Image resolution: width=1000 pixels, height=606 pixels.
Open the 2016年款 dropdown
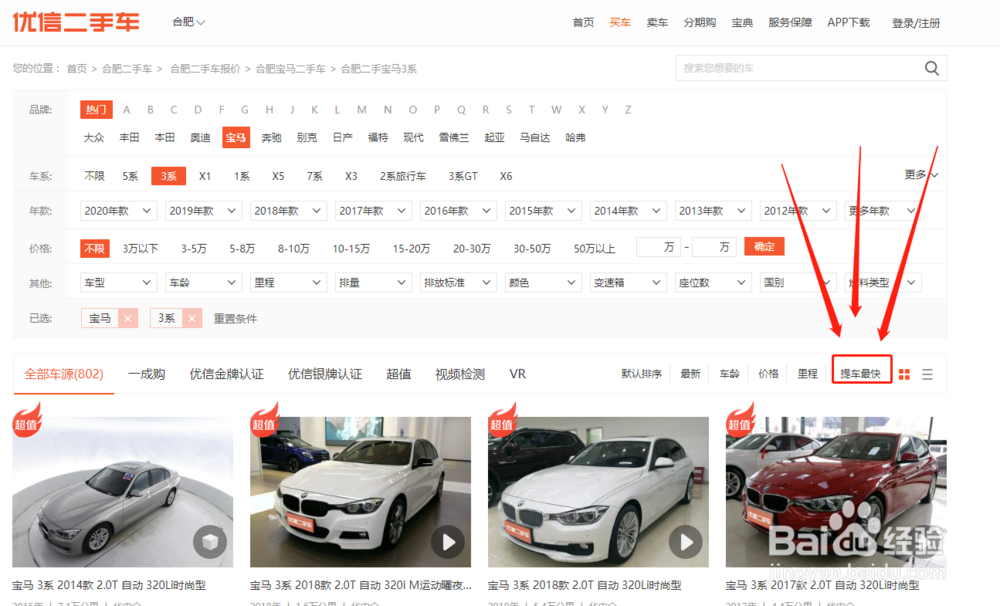coord(457,211)
